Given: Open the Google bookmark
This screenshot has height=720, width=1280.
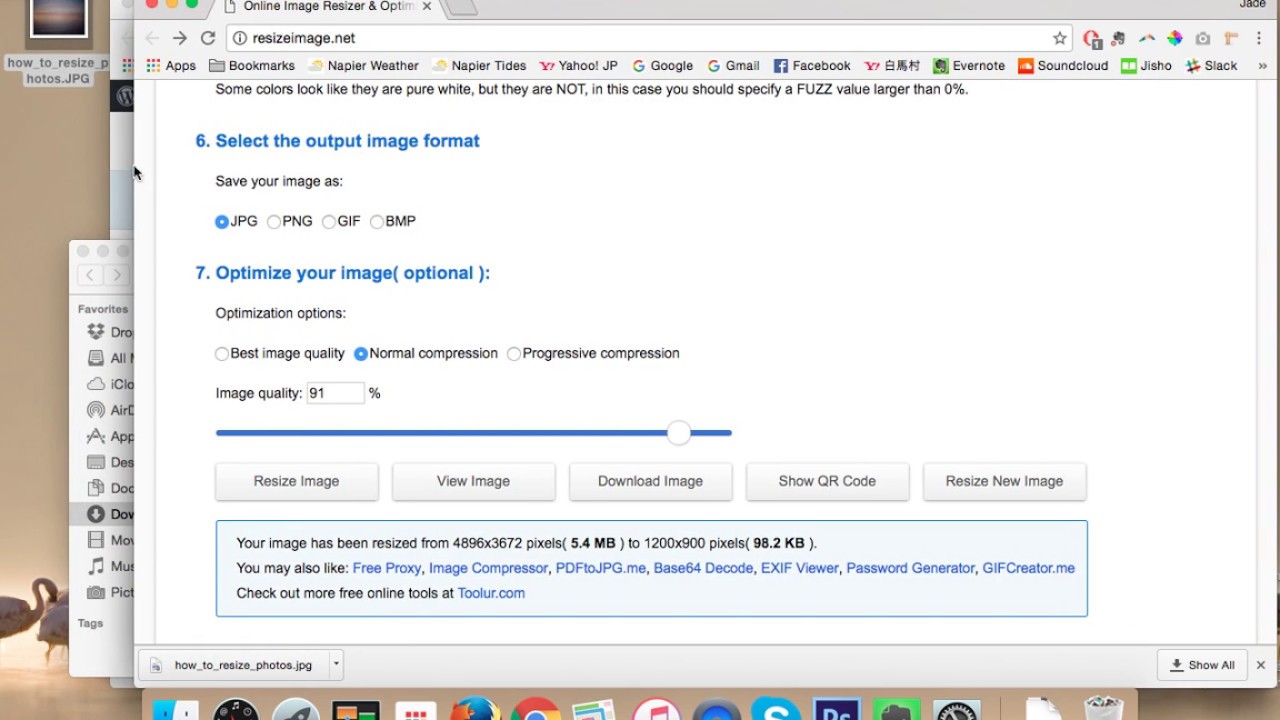Looking at the screenshot, I should (662, 66).
